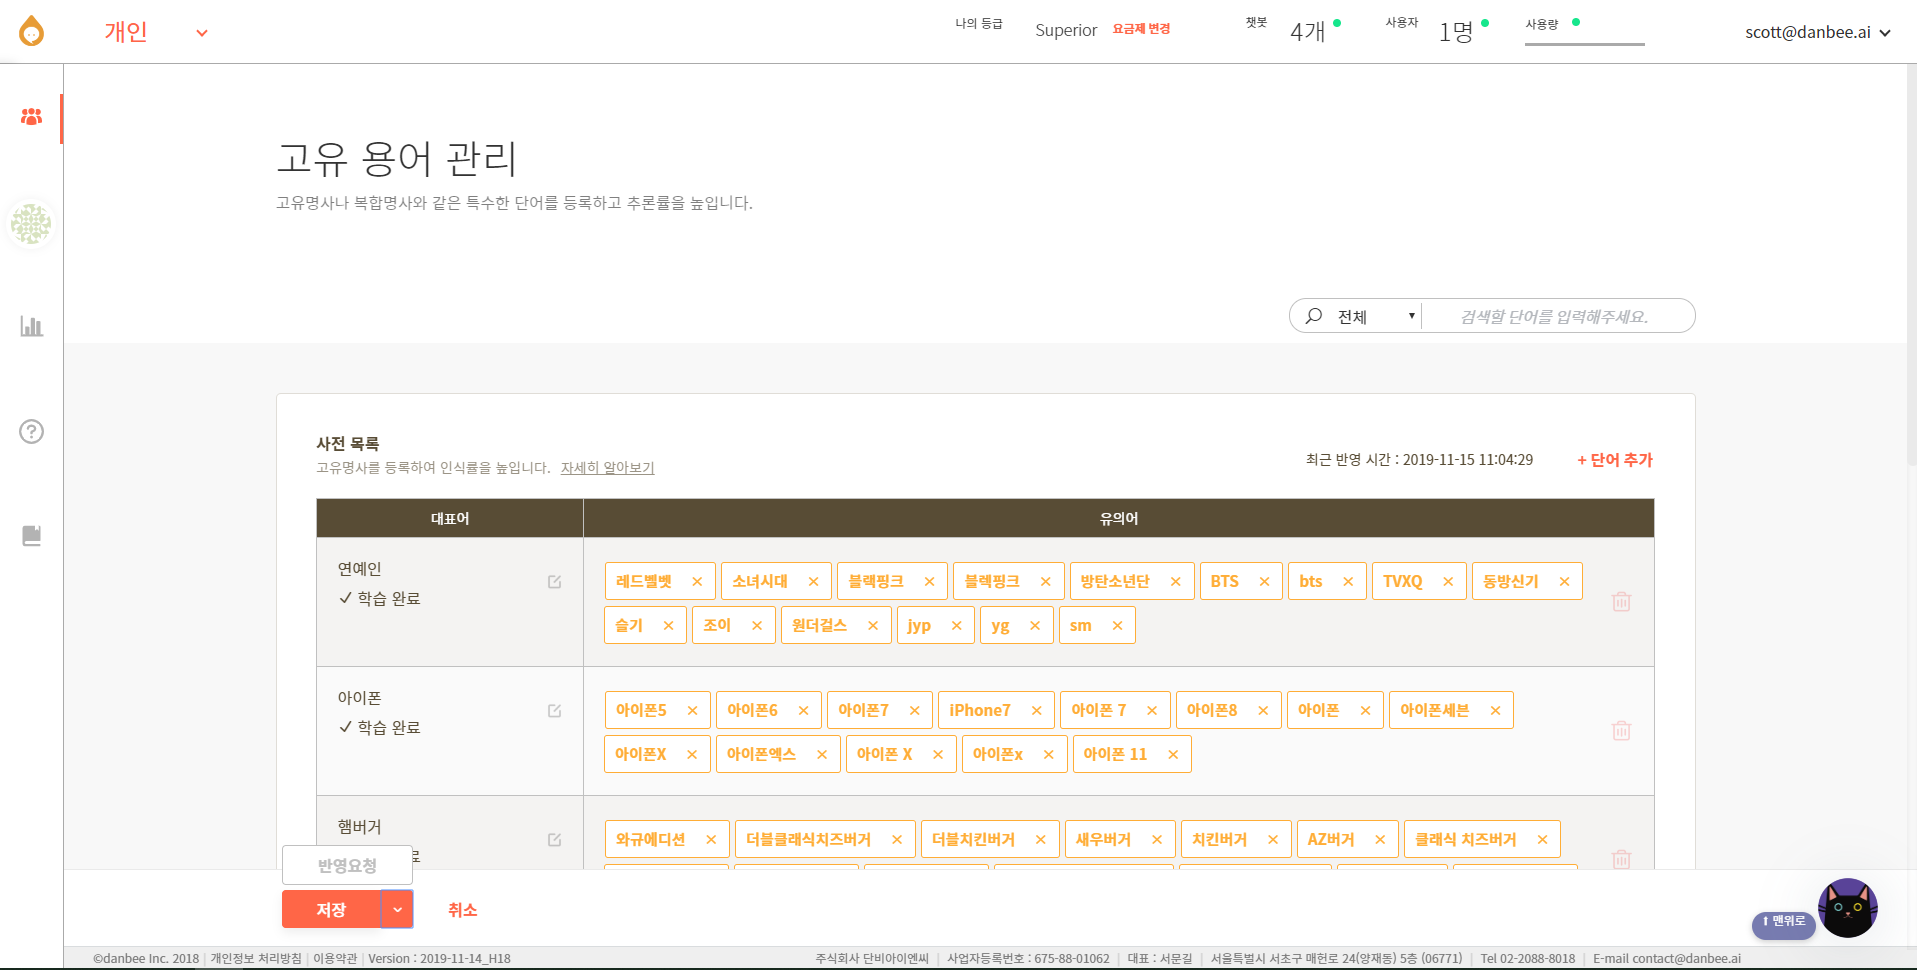
Task: Click the 취소 cancel link
Action: (x=462, y=910)
